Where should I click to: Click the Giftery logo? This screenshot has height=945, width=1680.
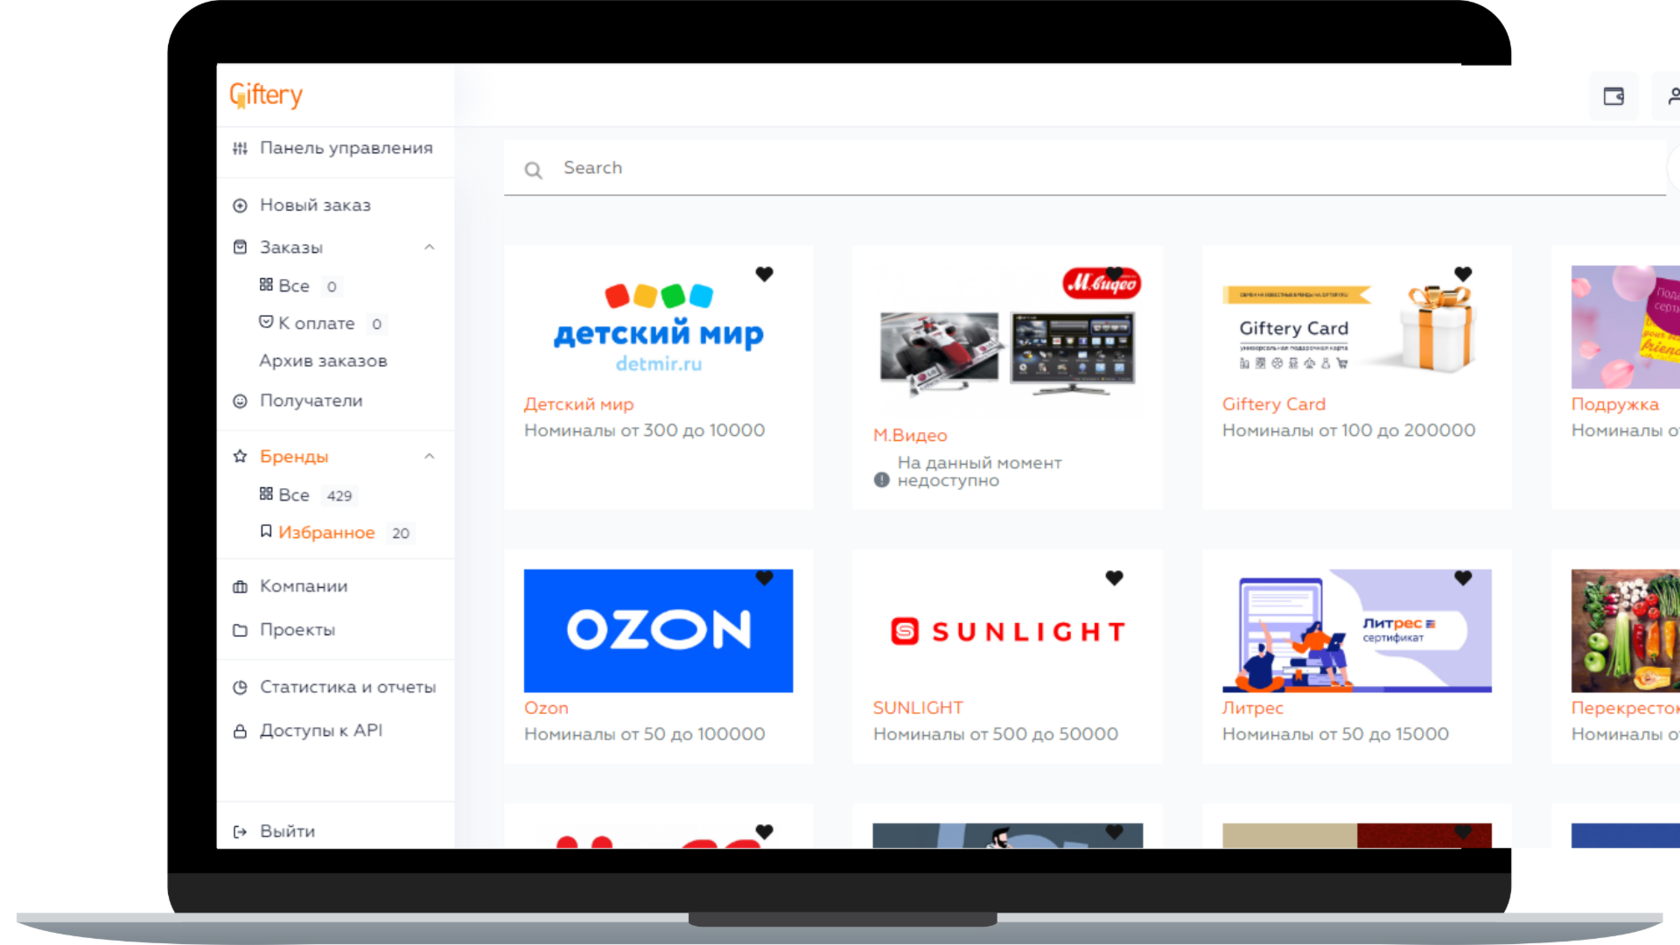[266, 95]
